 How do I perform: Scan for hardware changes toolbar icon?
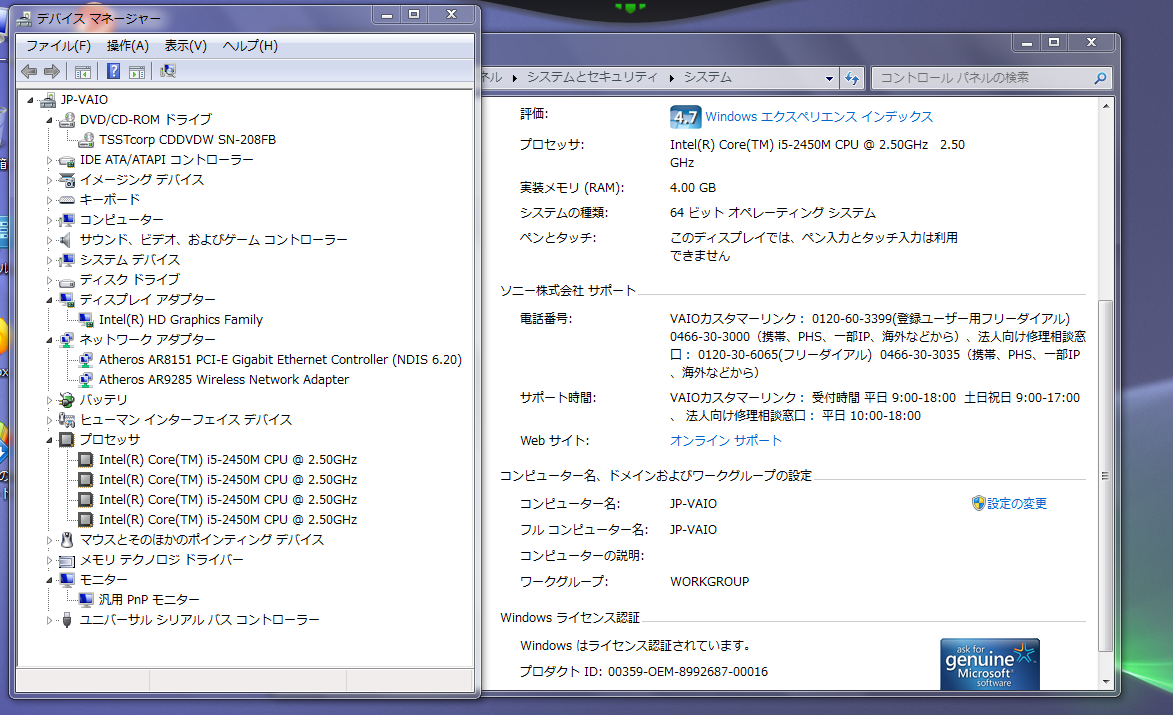168,71
